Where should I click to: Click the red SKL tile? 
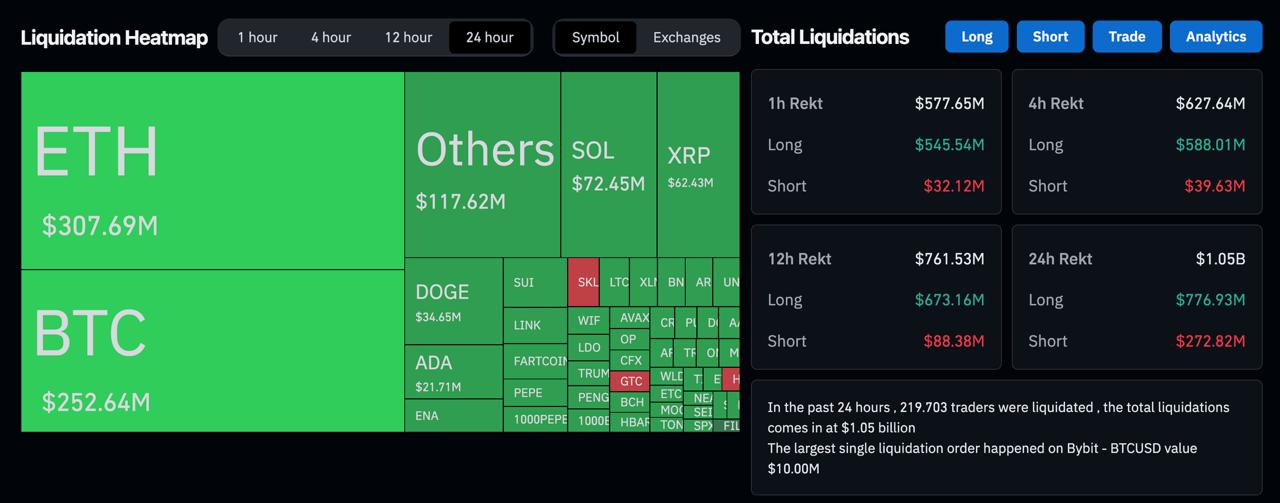tap(583, 282)
